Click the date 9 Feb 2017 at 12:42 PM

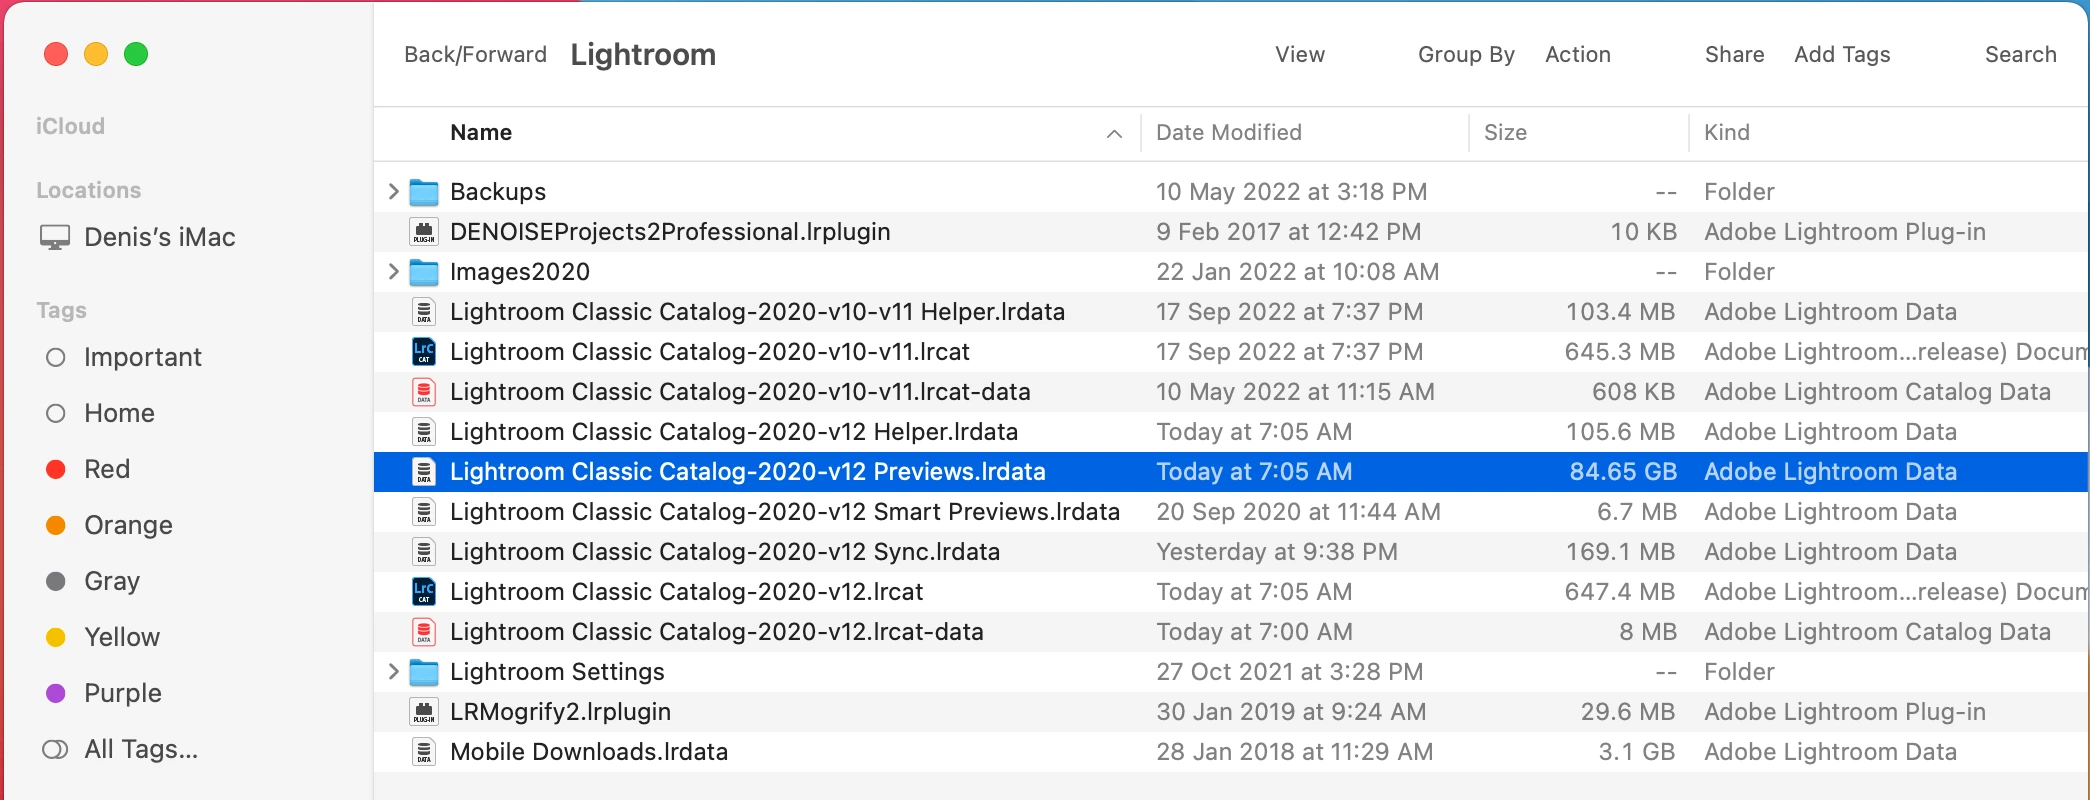(1288, 232)
